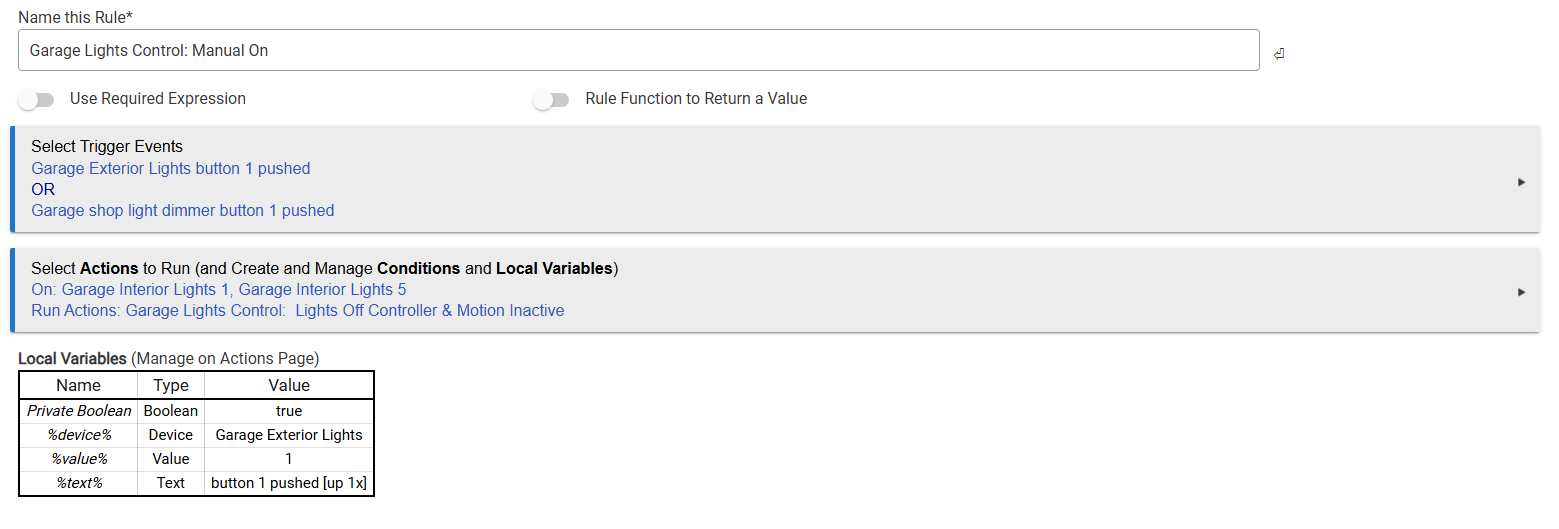Click the %text% variable name cell
1559x529 pixels.
(x=79, y=483)
